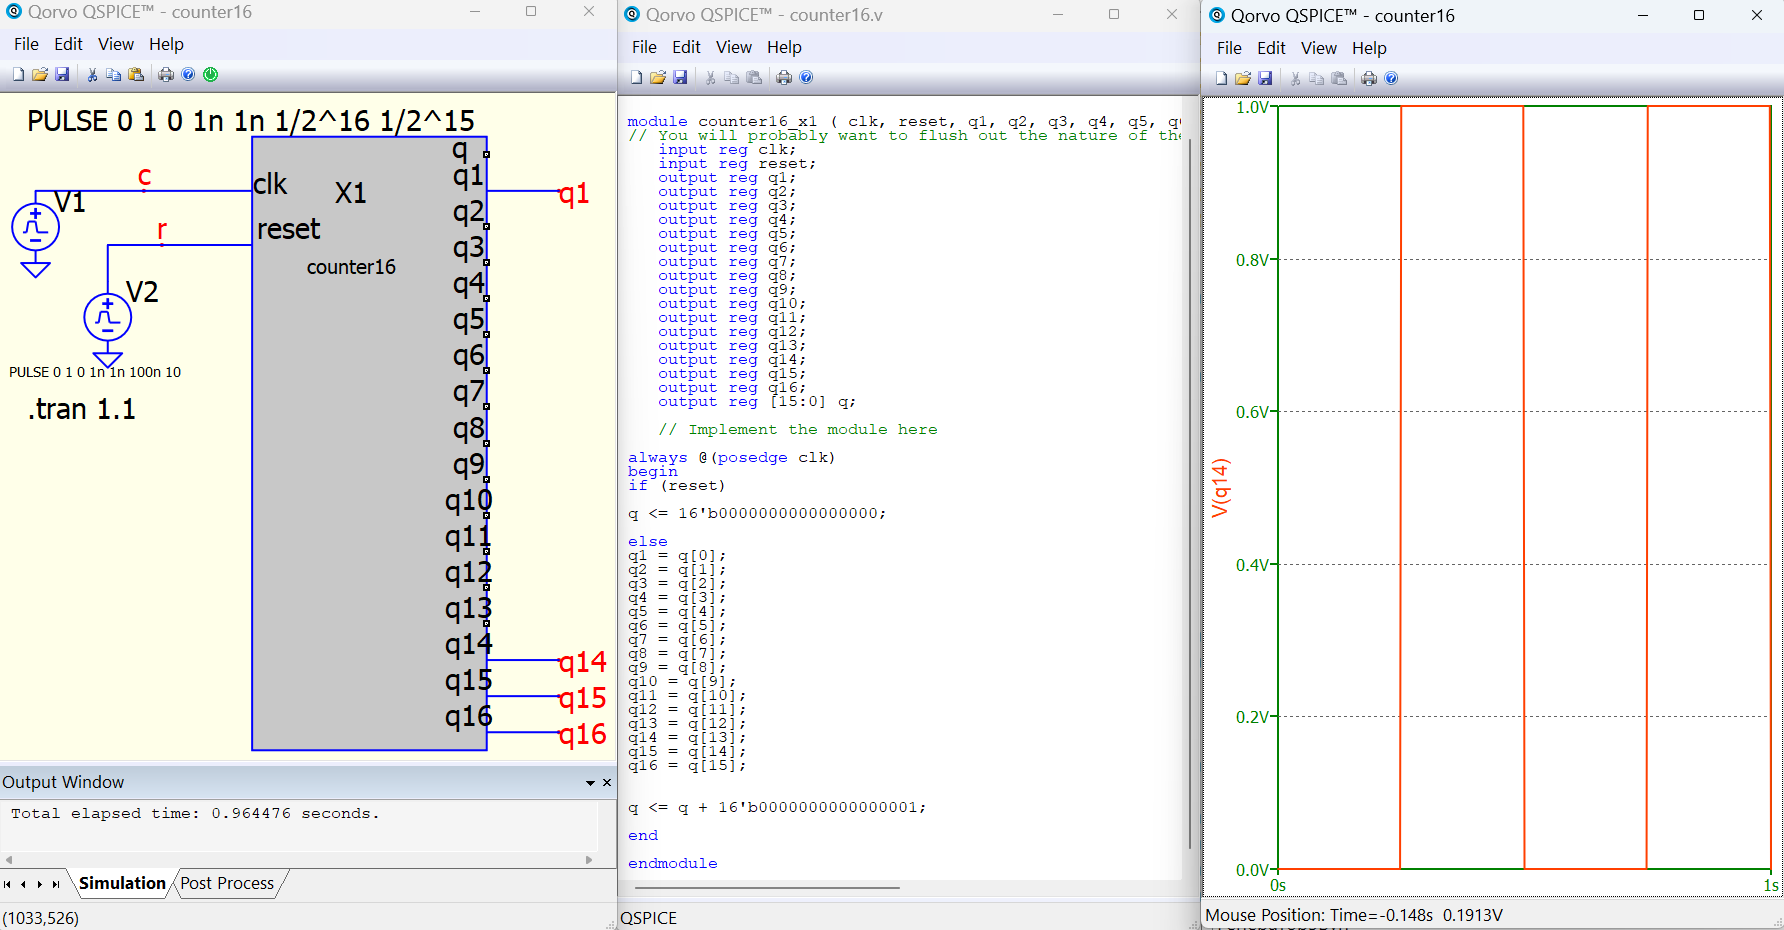Click Cut scissors icon in waveform window
This screenshot has width=1784, height=930.
(1295, 79)
